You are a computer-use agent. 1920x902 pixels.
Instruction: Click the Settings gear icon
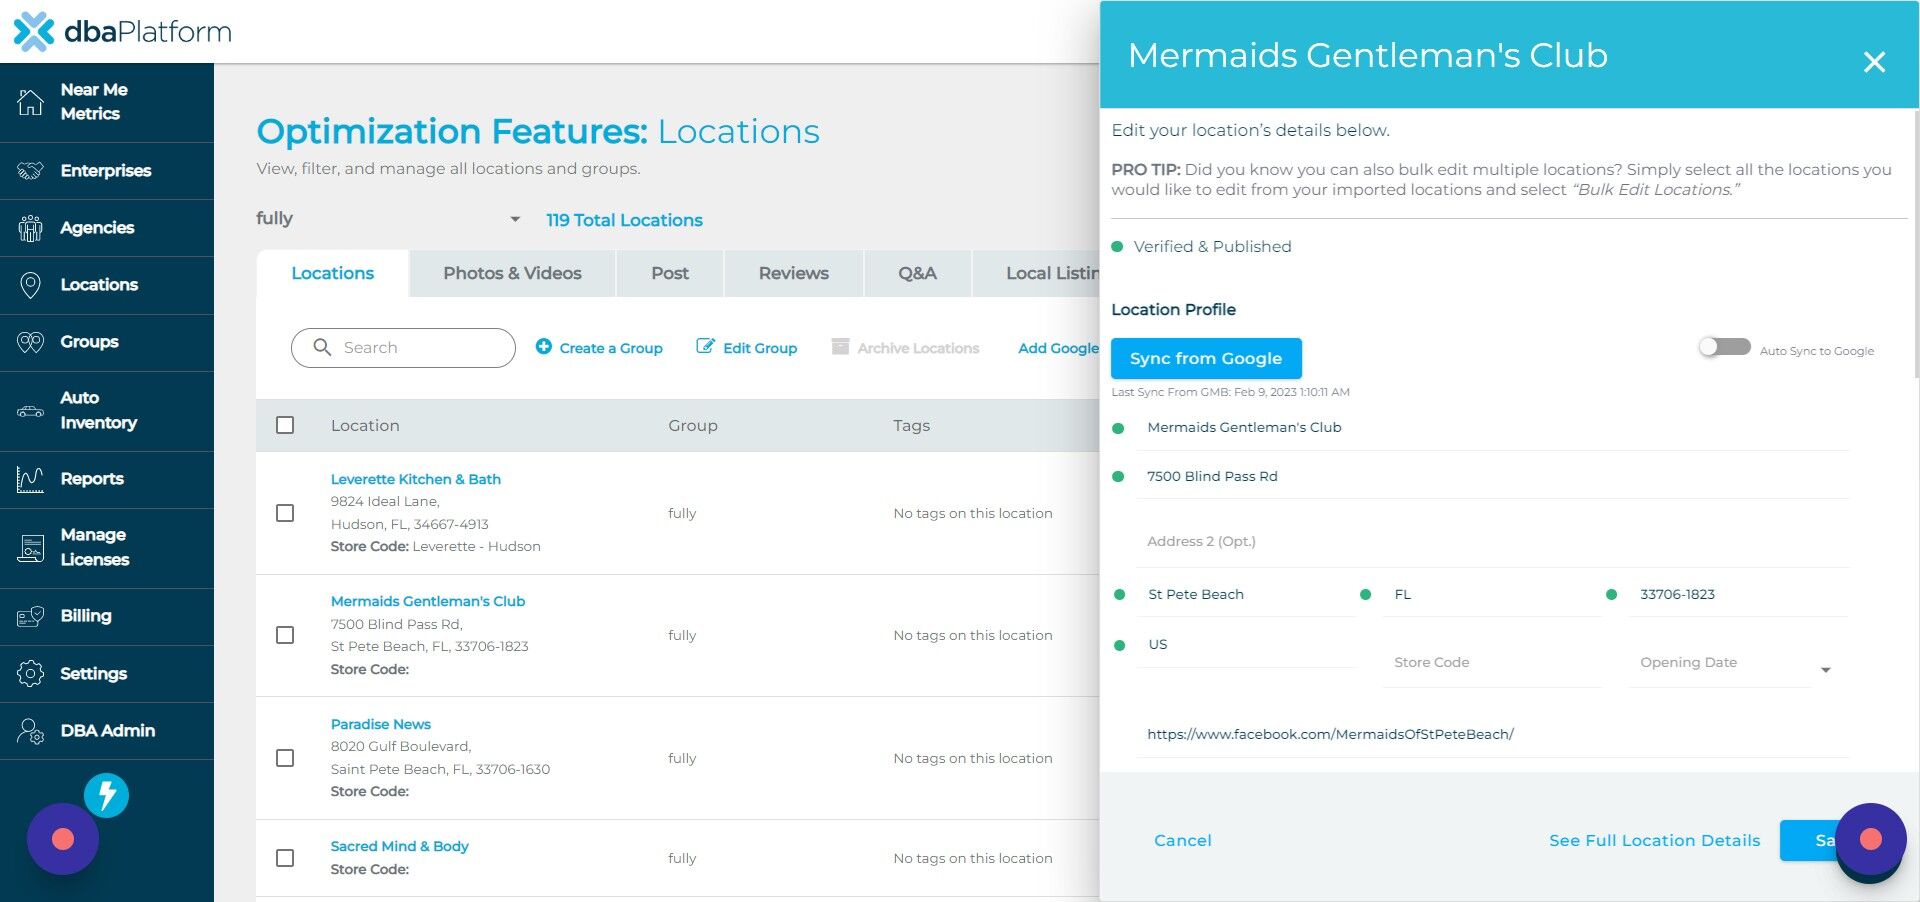[31, 673]
